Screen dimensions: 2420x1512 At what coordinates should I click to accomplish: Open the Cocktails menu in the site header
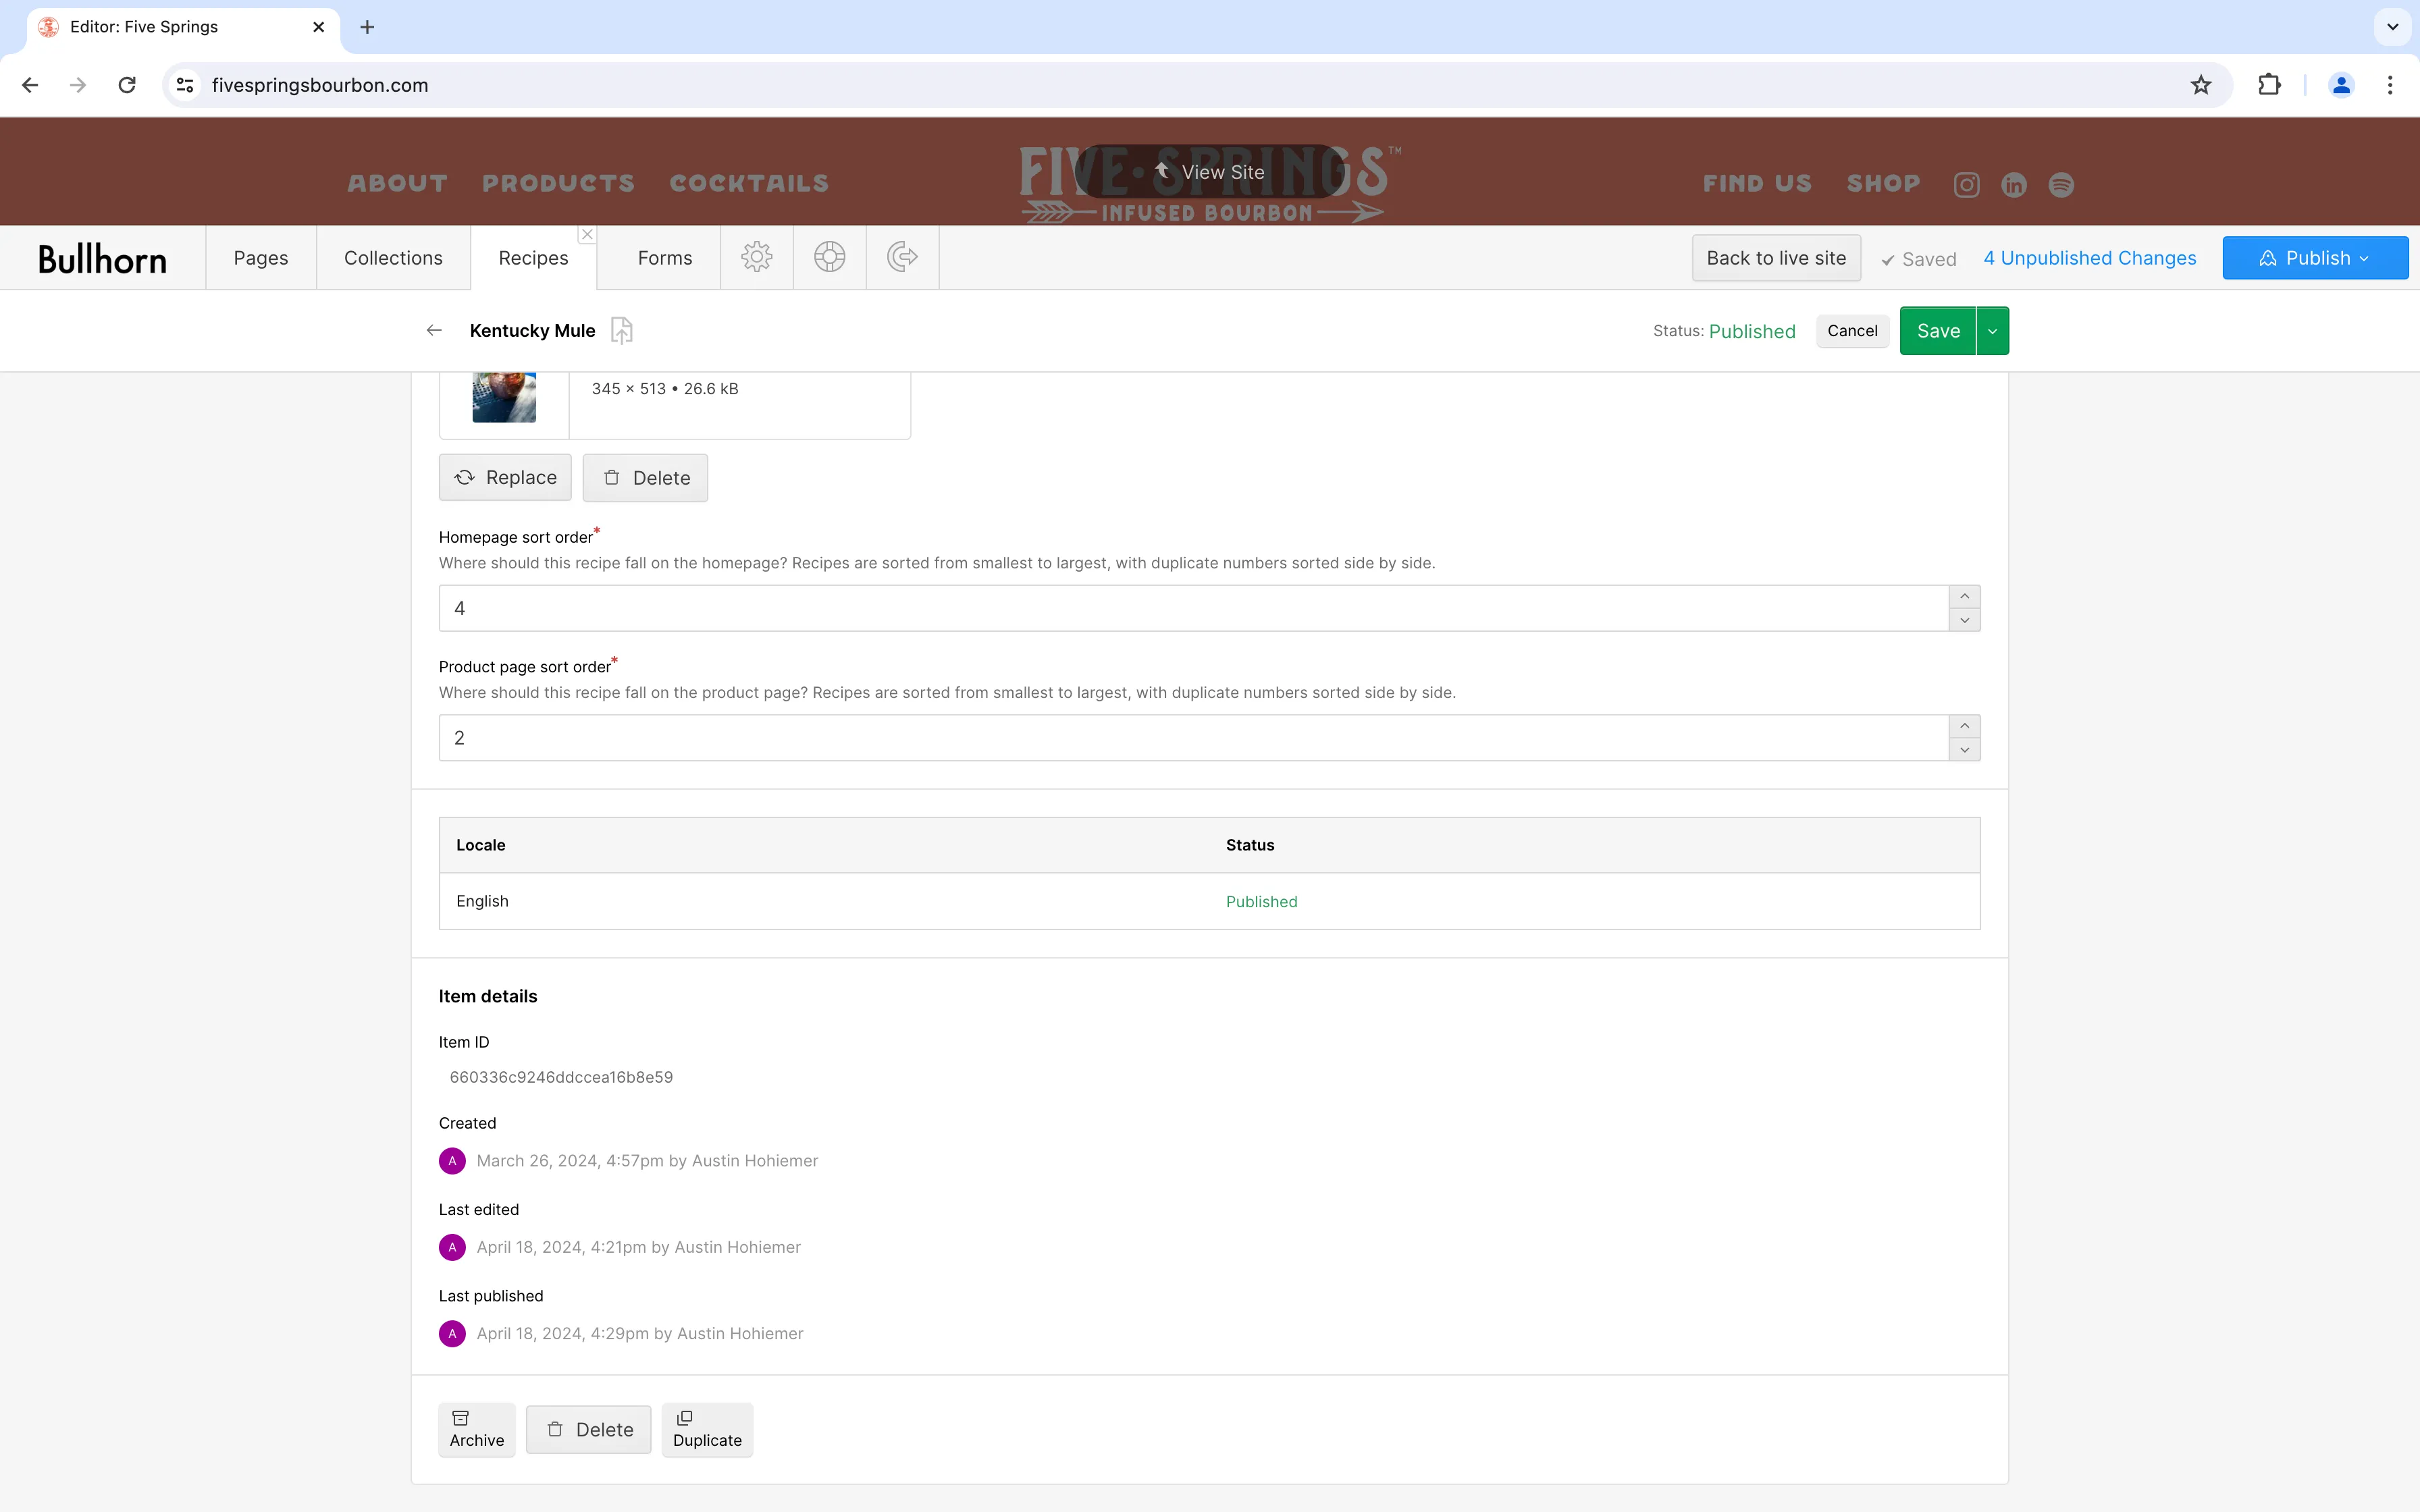pos(748,183)
